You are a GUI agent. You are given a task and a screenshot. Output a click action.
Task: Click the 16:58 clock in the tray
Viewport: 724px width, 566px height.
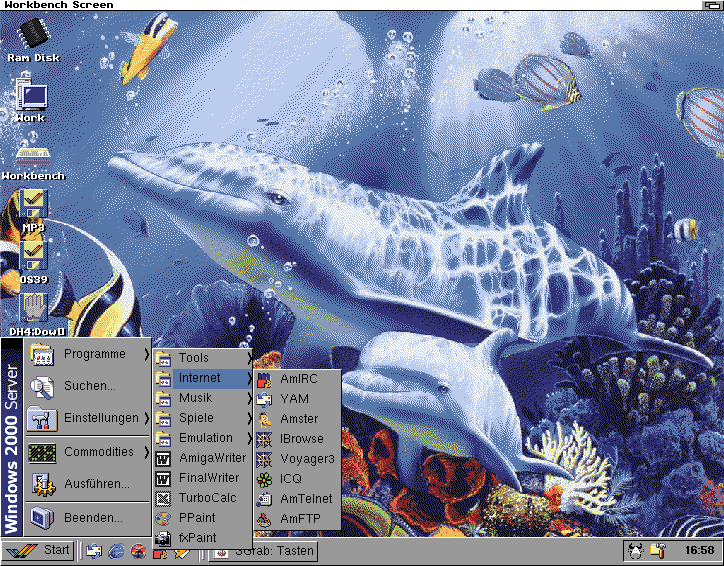point(699,551)
